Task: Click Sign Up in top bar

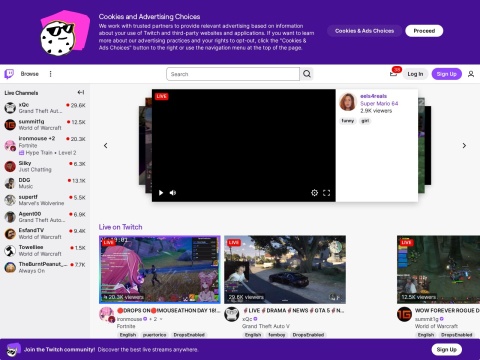Action: [446, 74]
